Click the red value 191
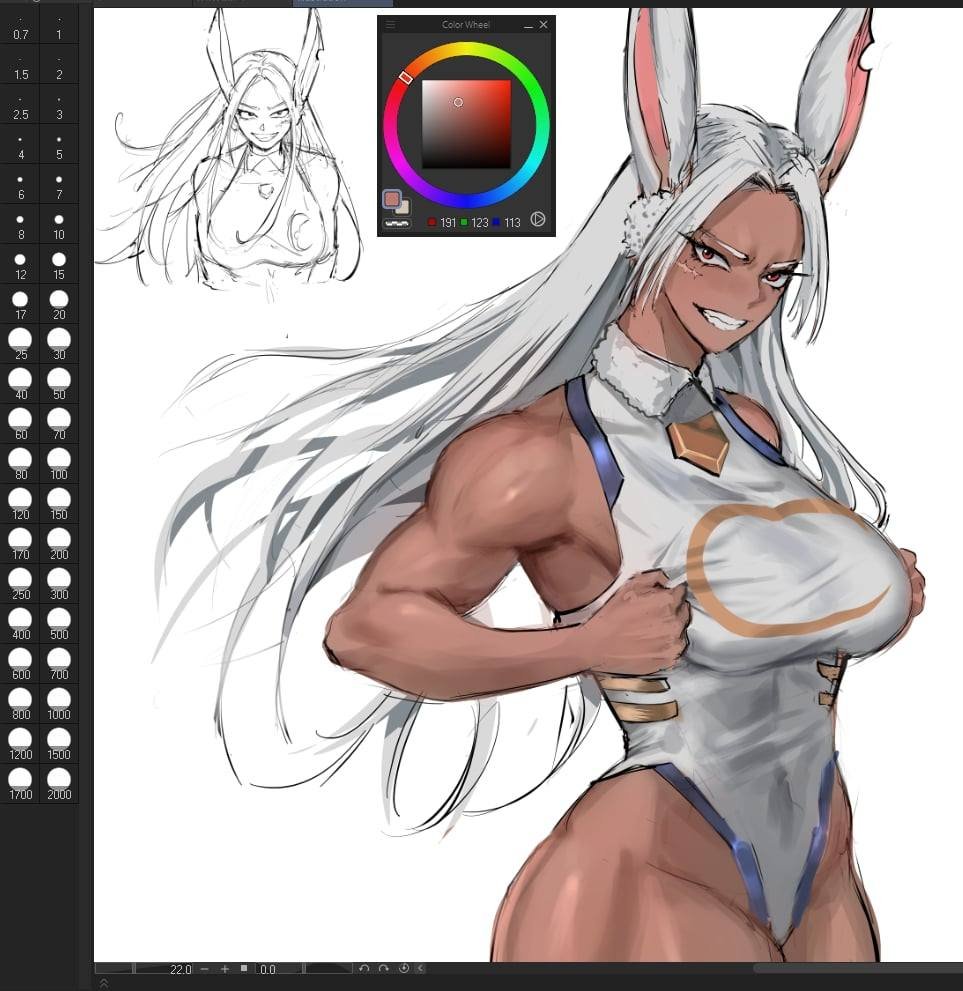The image size is (963, 991). (x=448, y=222)
